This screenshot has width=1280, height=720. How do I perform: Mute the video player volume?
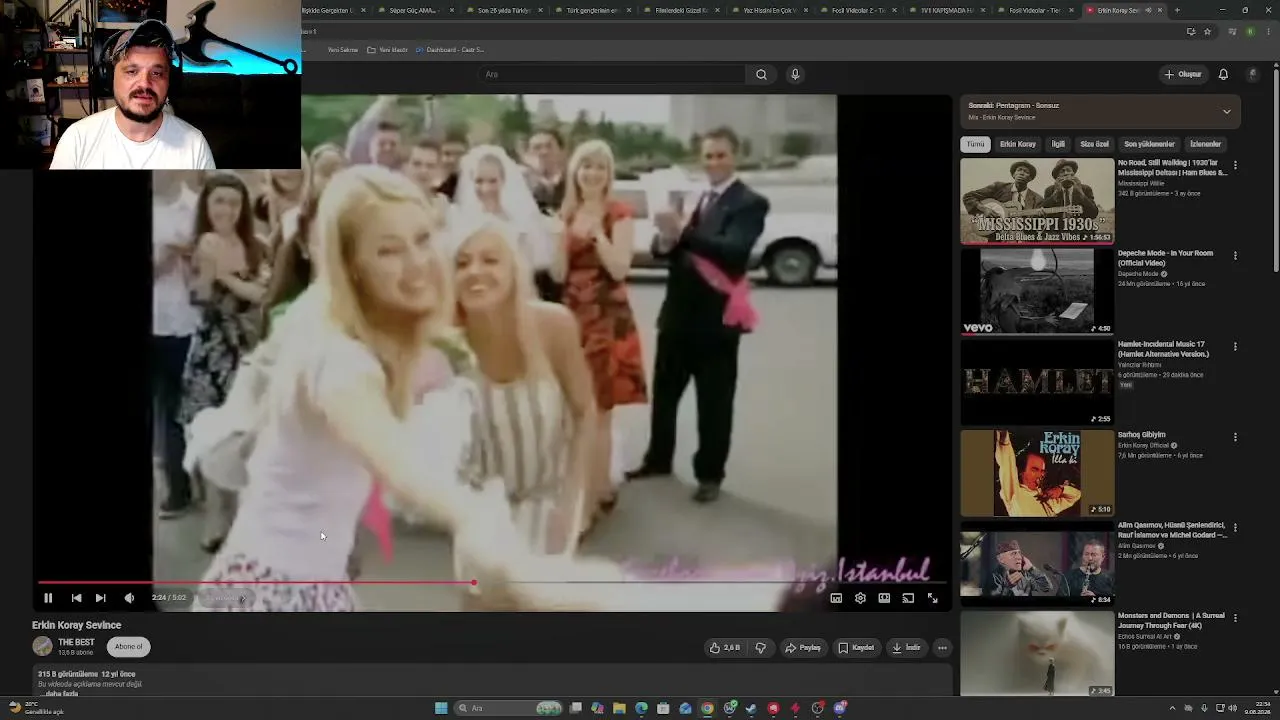point(129,598)
